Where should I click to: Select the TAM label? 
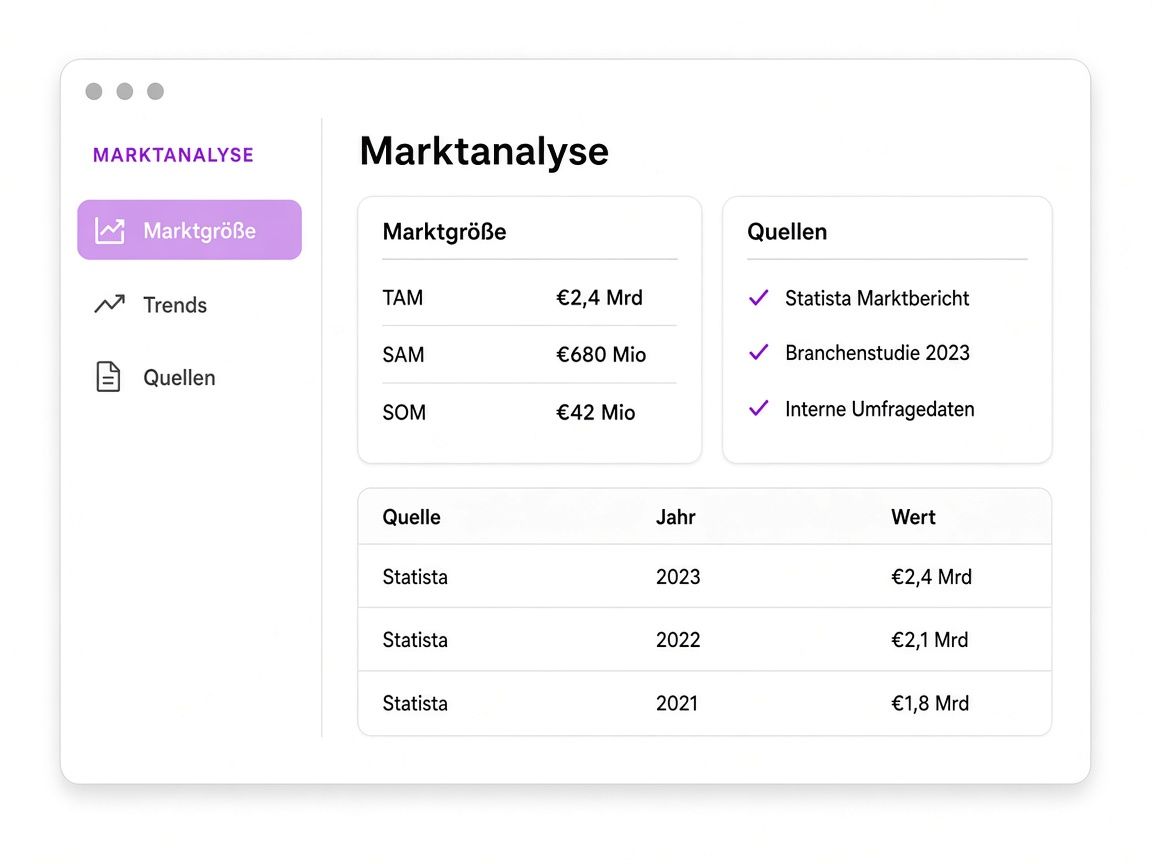[x=403, y=298]
